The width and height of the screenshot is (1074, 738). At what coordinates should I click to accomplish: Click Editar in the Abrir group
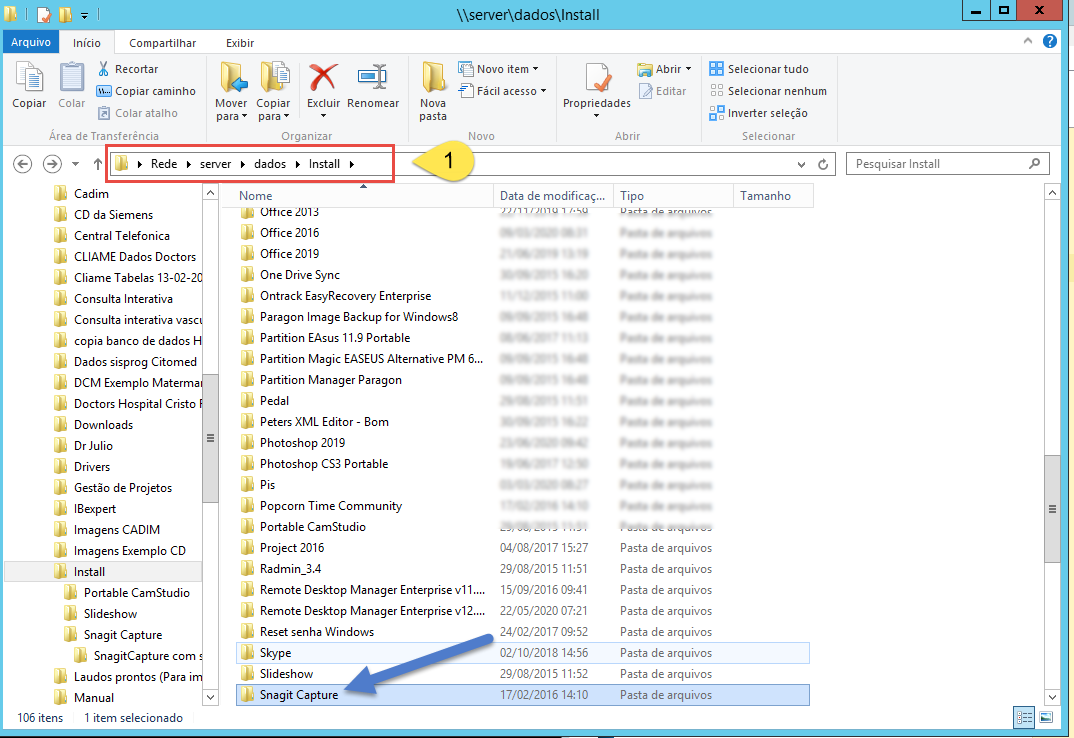click(662, 91)
